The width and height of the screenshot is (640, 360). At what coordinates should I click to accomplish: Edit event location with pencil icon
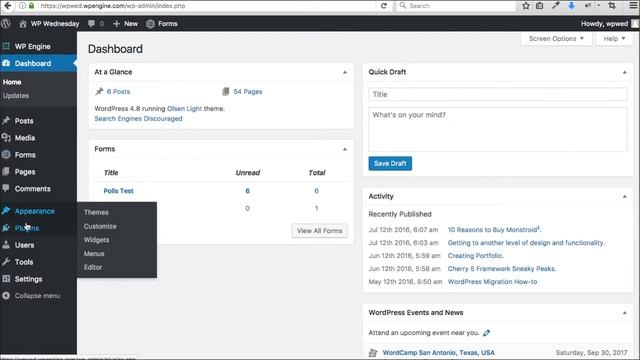[486, 333]
